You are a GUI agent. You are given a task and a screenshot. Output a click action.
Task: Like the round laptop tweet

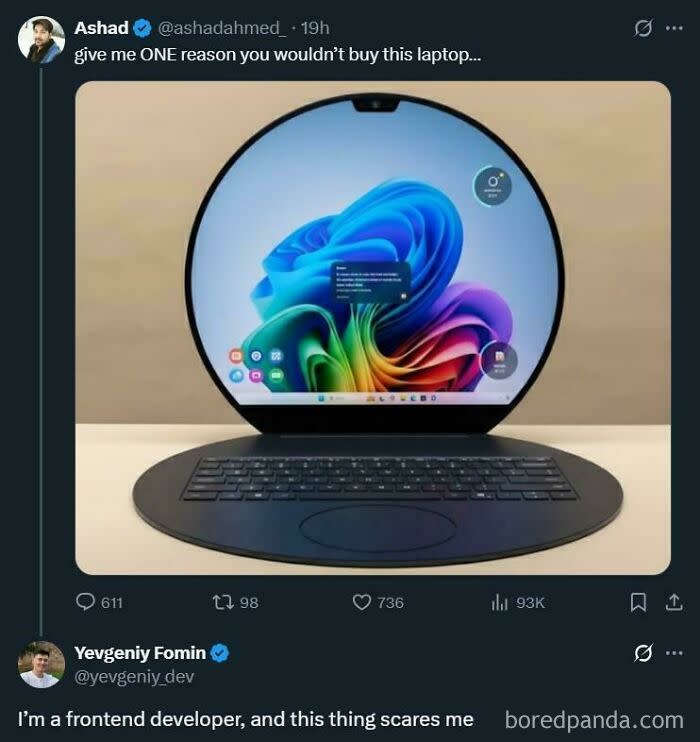click(x=362, y=602)
